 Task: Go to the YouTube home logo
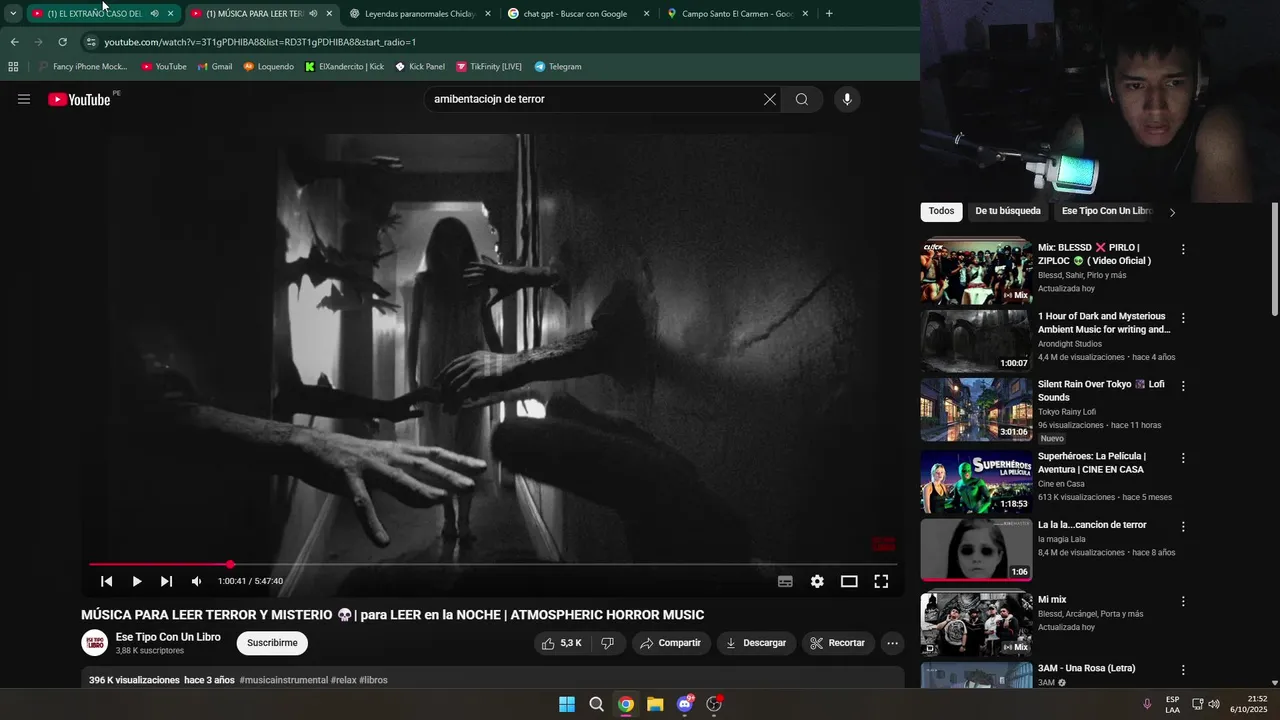(79, 99)
